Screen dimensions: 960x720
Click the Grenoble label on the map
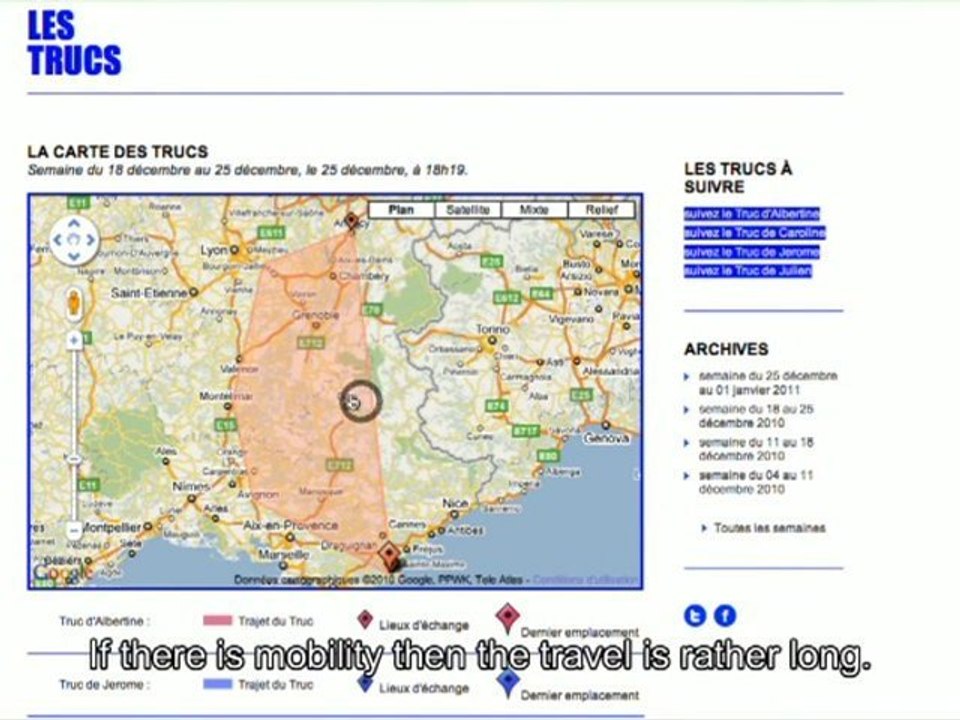pos(315,315)
